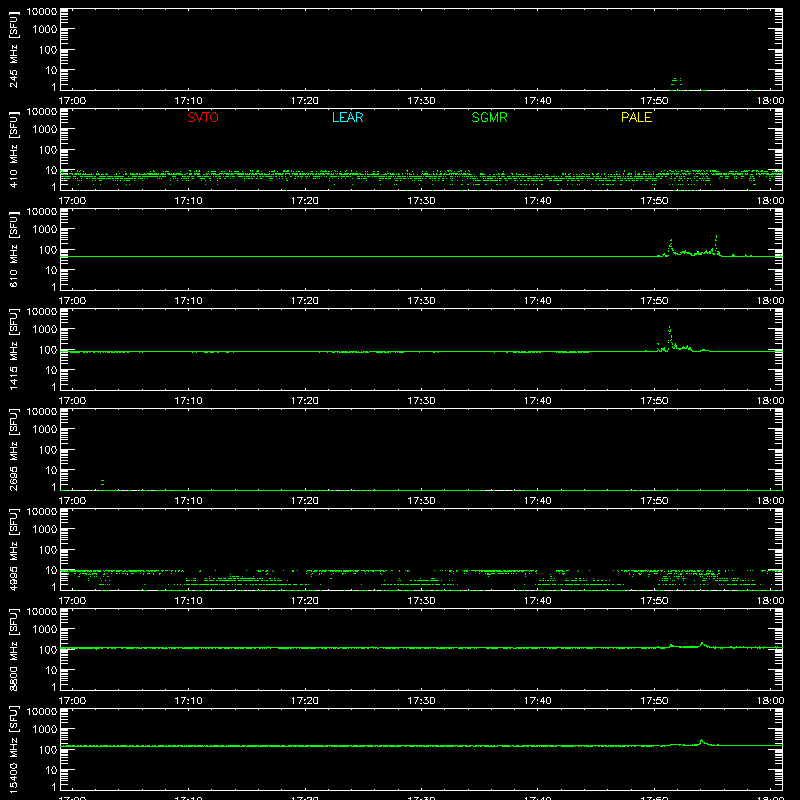Select the 8800 MHz [SFU] axis title
800x800 pixels.
tap(13, 649)
